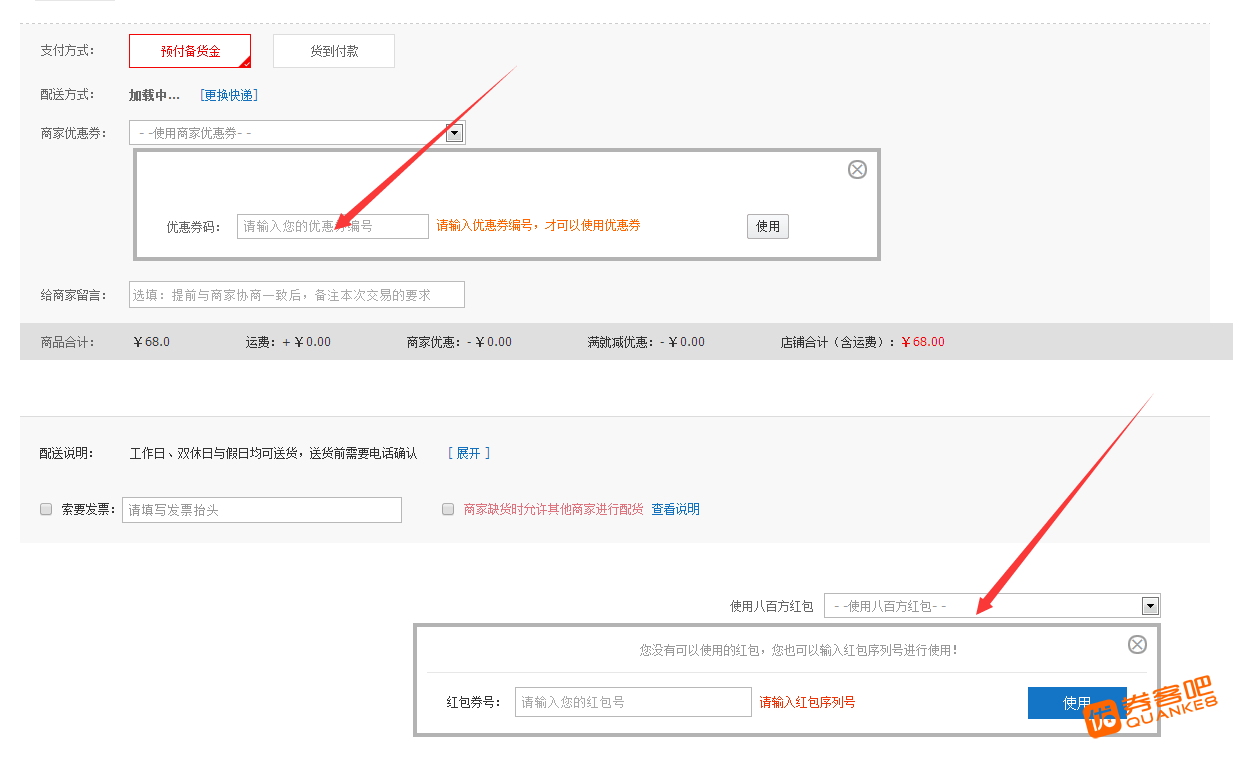Close the red packet input panel
Screen dimensions: 1233x758
1137,644
